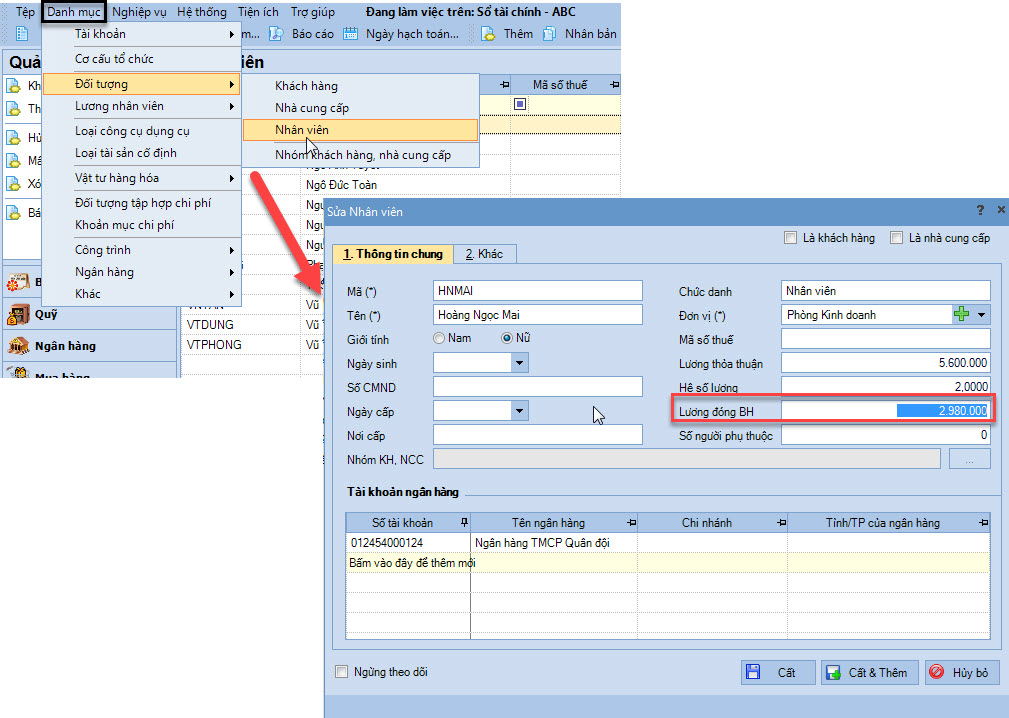Choose Khoản mục chi phí menu item

(142, 225)
